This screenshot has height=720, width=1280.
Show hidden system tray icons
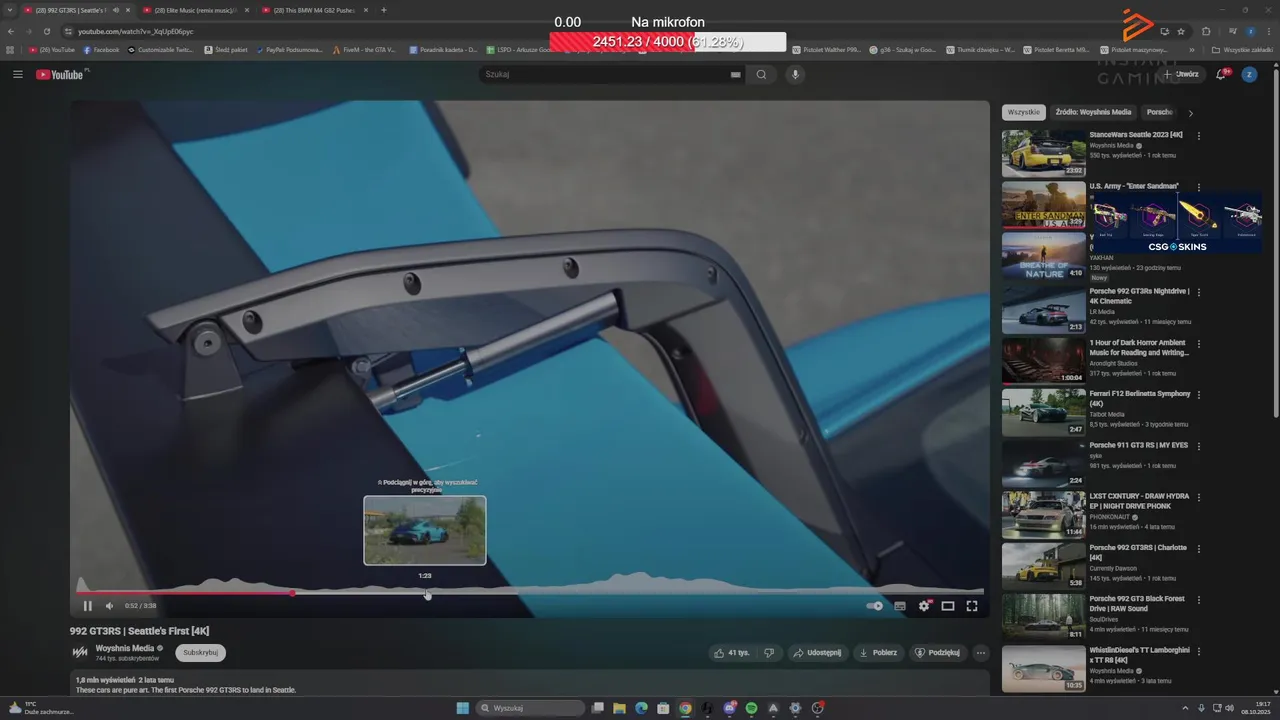[x=1187, y=708]
